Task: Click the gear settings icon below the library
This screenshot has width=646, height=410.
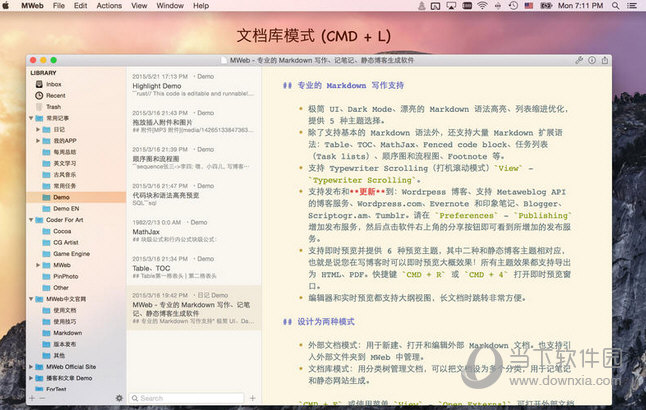Action: click(x=119, y=398)
